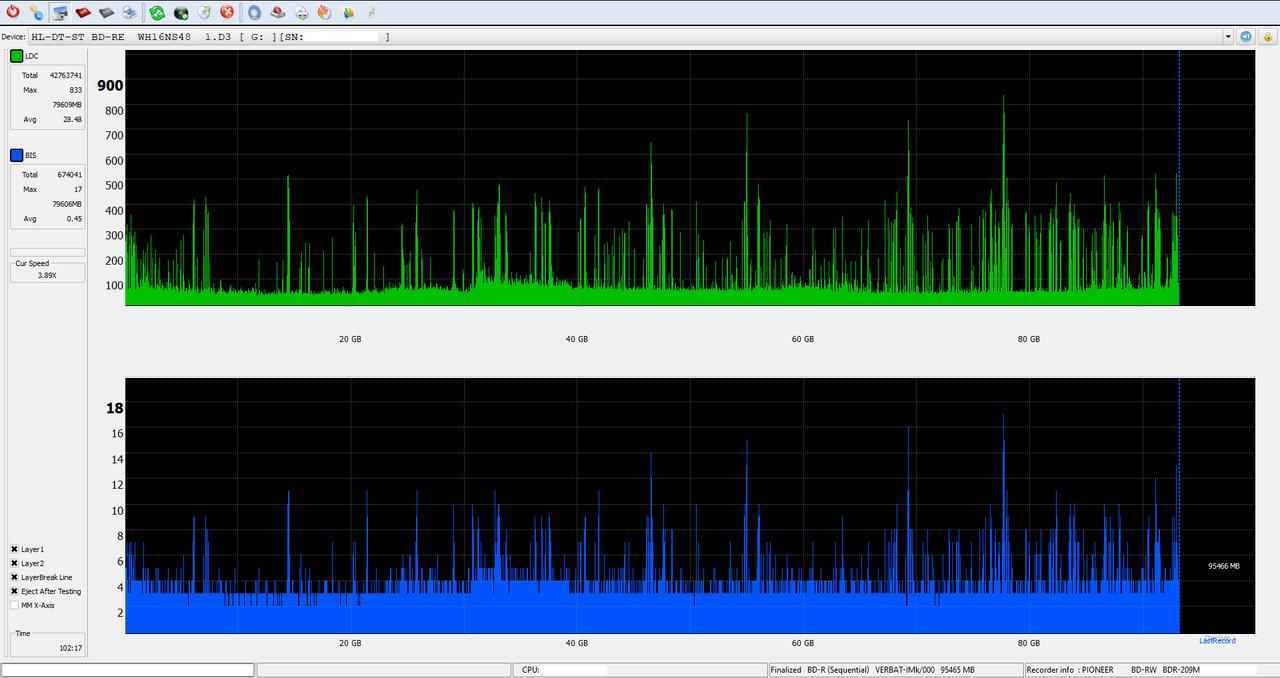Click the red drive toolbar icon
This screenshot has height=678, width=1280.
click(x=83, y=12)
